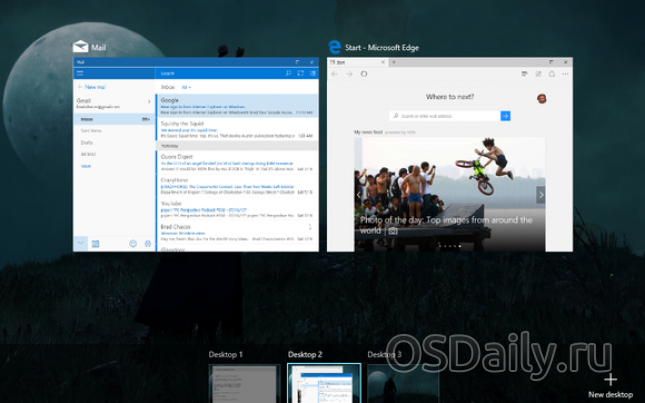Click the Microsoft Edge logo icon
The height and width of the screenshot is (403, 645).
click(335, 47)
